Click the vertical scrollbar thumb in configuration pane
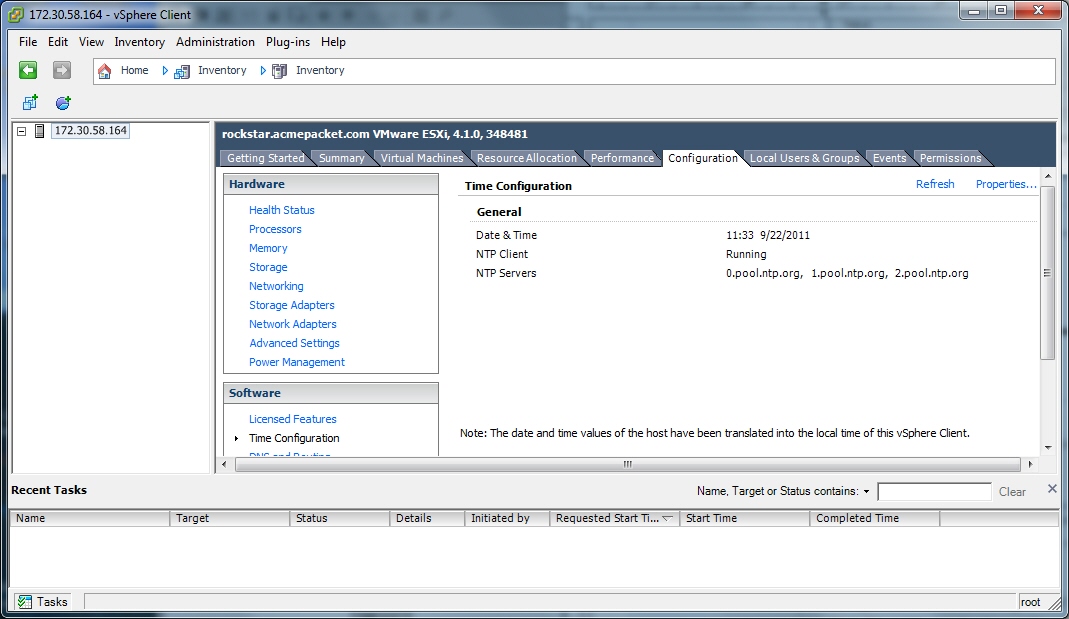Viewport: 1069px width, 619px height. [x=1047, y=272]
